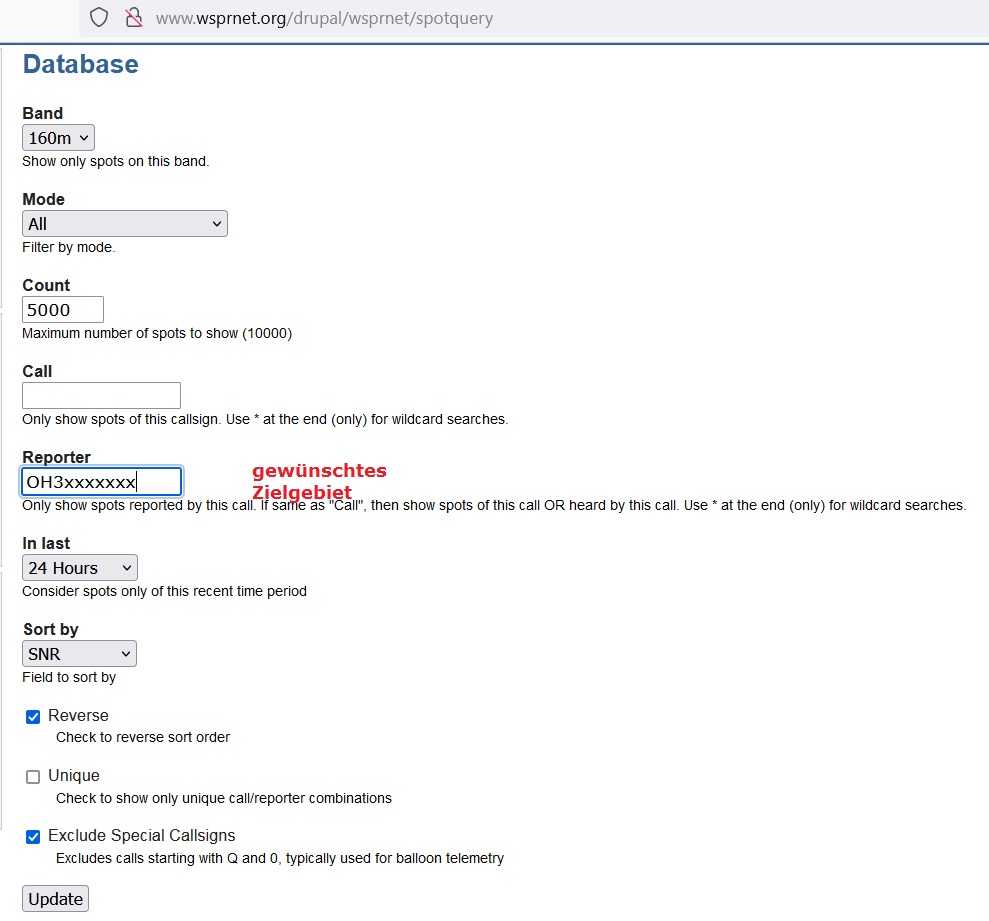Open the Band dropdown showing 160m
The width and height of the screenshot is (989, 921).
coord(58,138)
